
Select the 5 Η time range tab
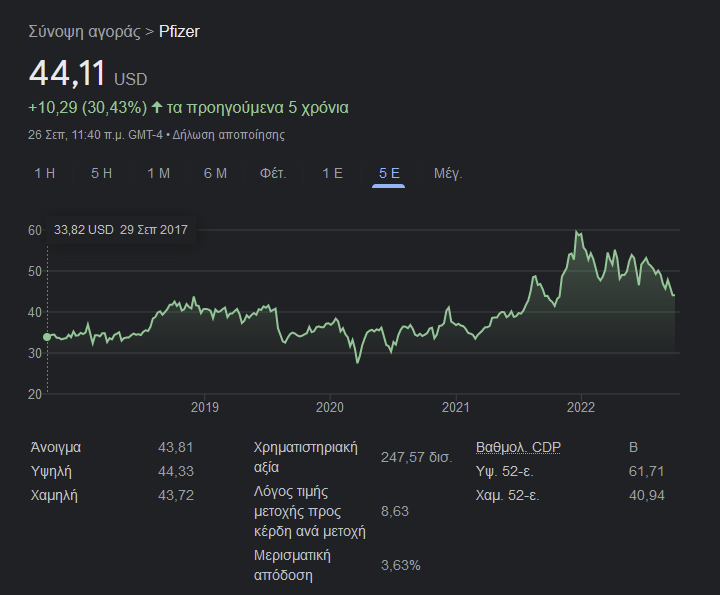(101, 173)
